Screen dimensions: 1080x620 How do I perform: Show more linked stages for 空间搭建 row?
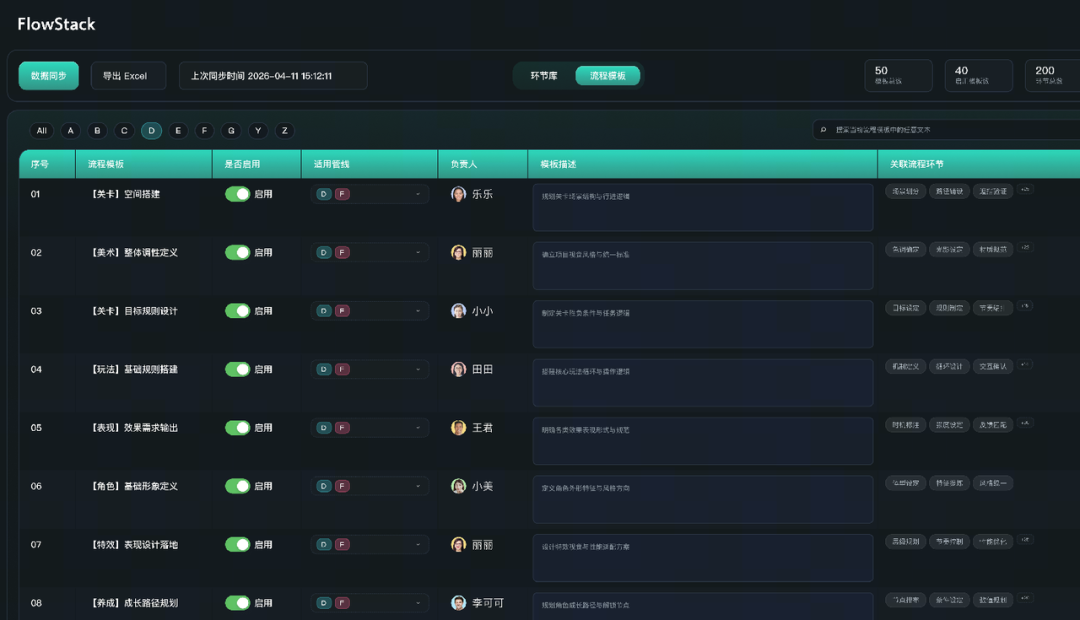[x=1026, y=189]
